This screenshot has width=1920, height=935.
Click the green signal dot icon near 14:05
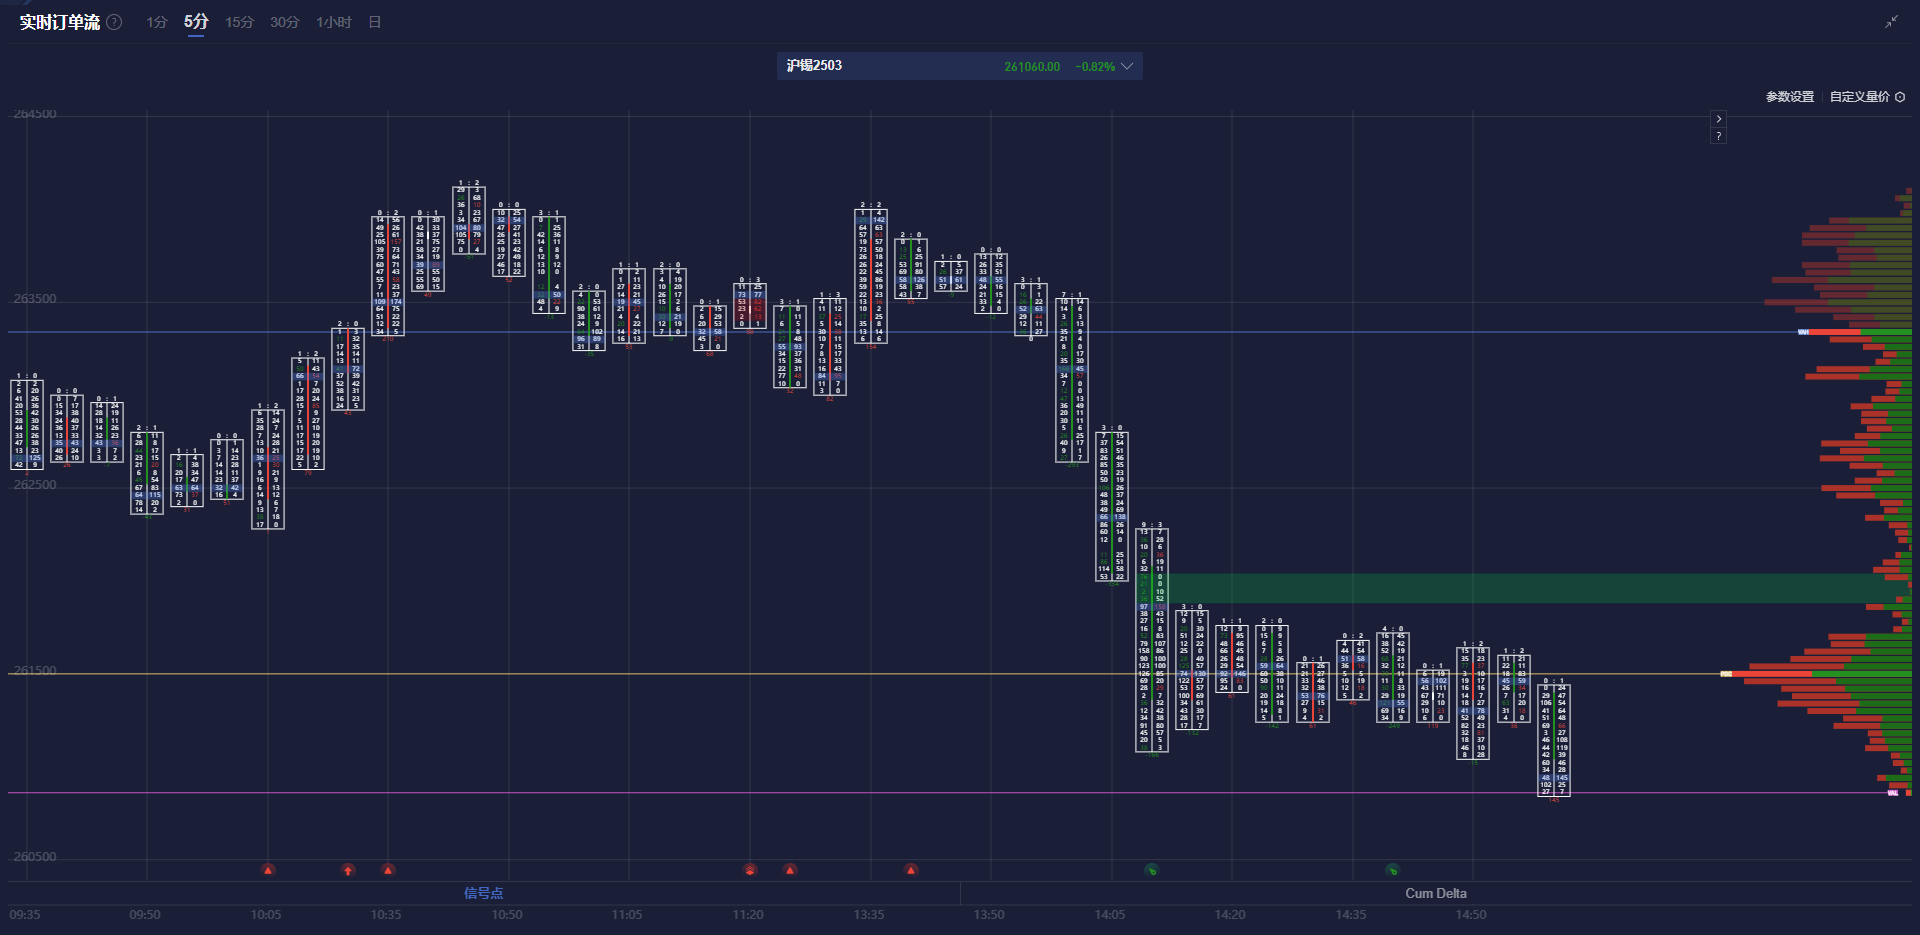(1151, 870)
